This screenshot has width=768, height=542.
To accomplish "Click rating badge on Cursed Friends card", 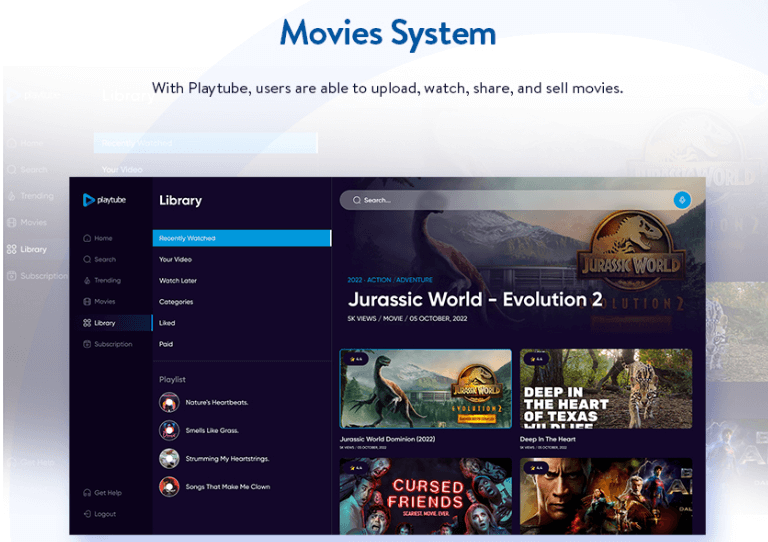I will pos(356,468).
